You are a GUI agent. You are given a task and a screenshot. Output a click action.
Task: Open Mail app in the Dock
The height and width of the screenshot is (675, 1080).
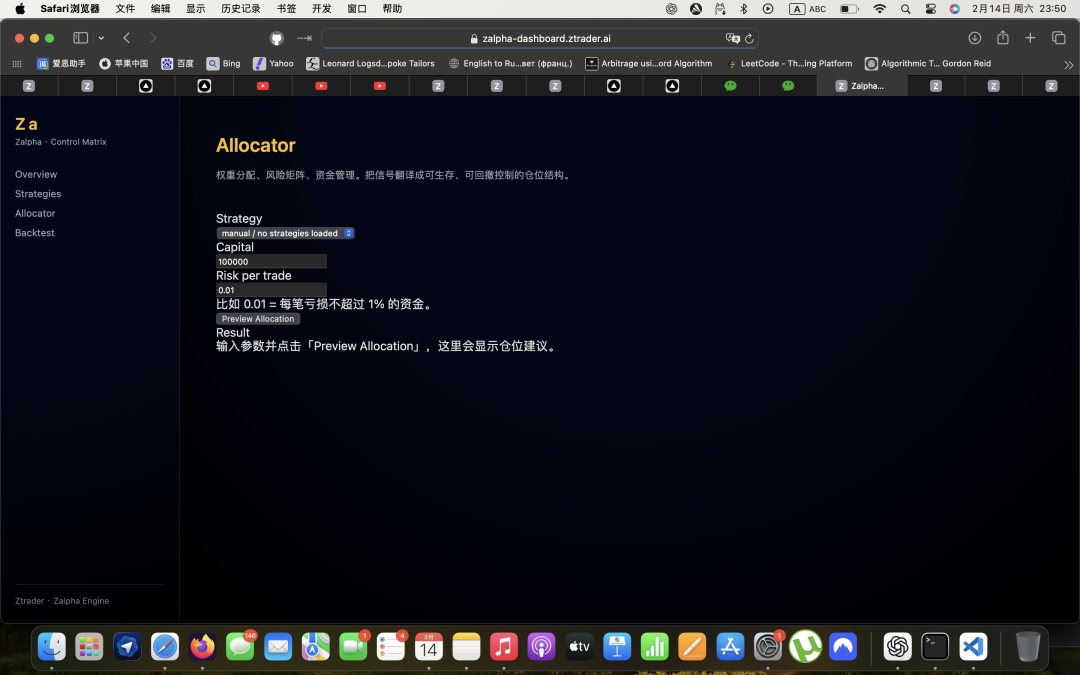click(278, 647)
